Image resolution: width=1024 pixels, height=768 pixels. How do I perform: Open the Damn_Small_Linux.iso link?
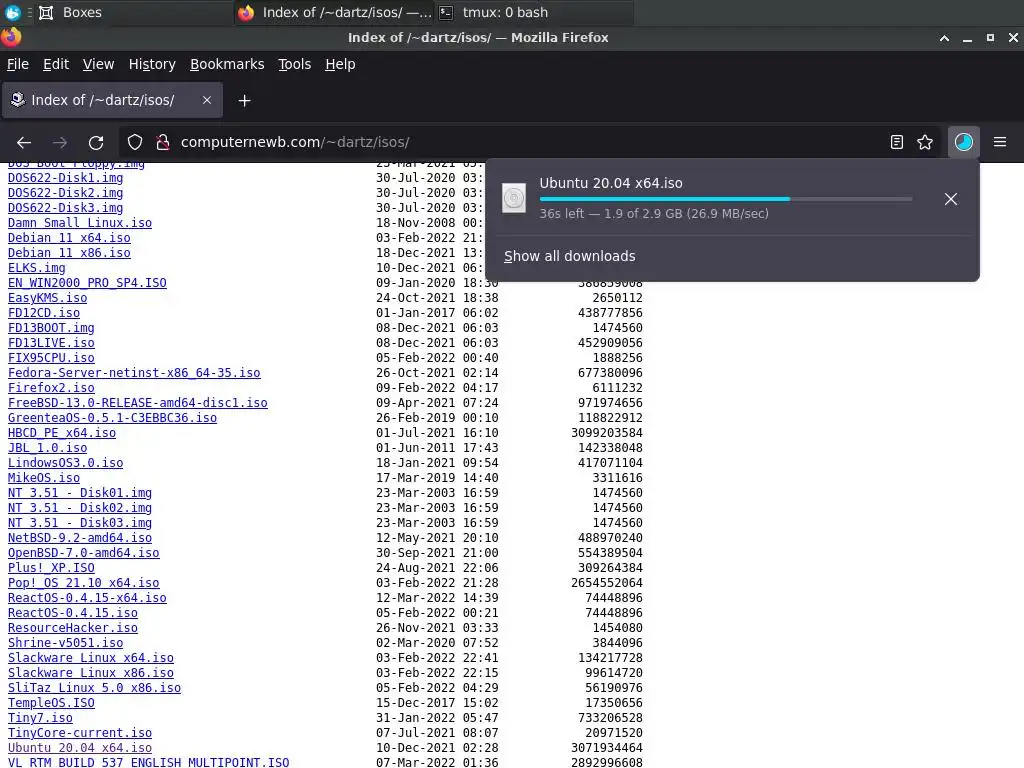(80, 223)
